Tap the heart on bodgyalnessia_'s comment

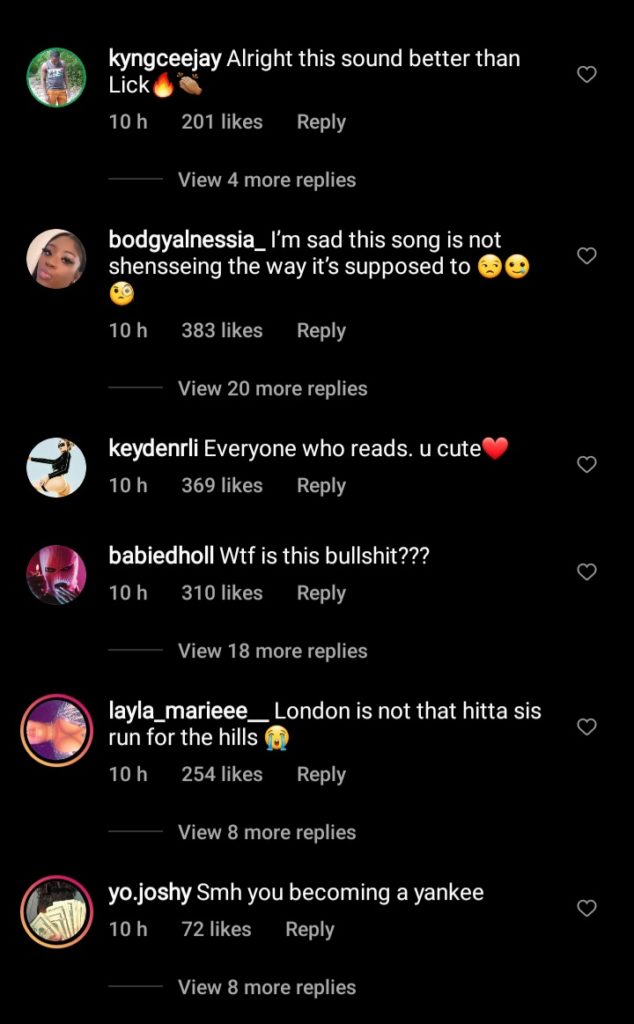click(587, 256)
